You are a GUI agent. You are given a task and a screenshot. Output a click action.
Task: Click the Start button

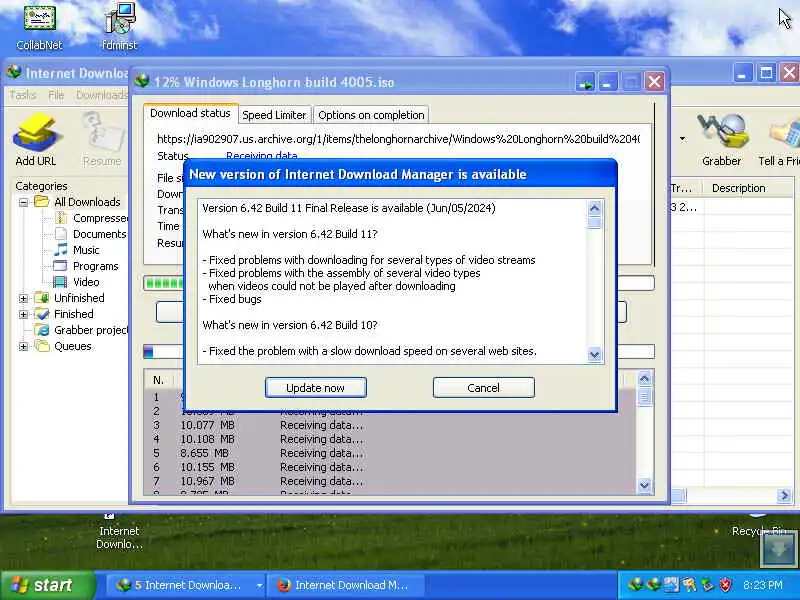point(47,585)
